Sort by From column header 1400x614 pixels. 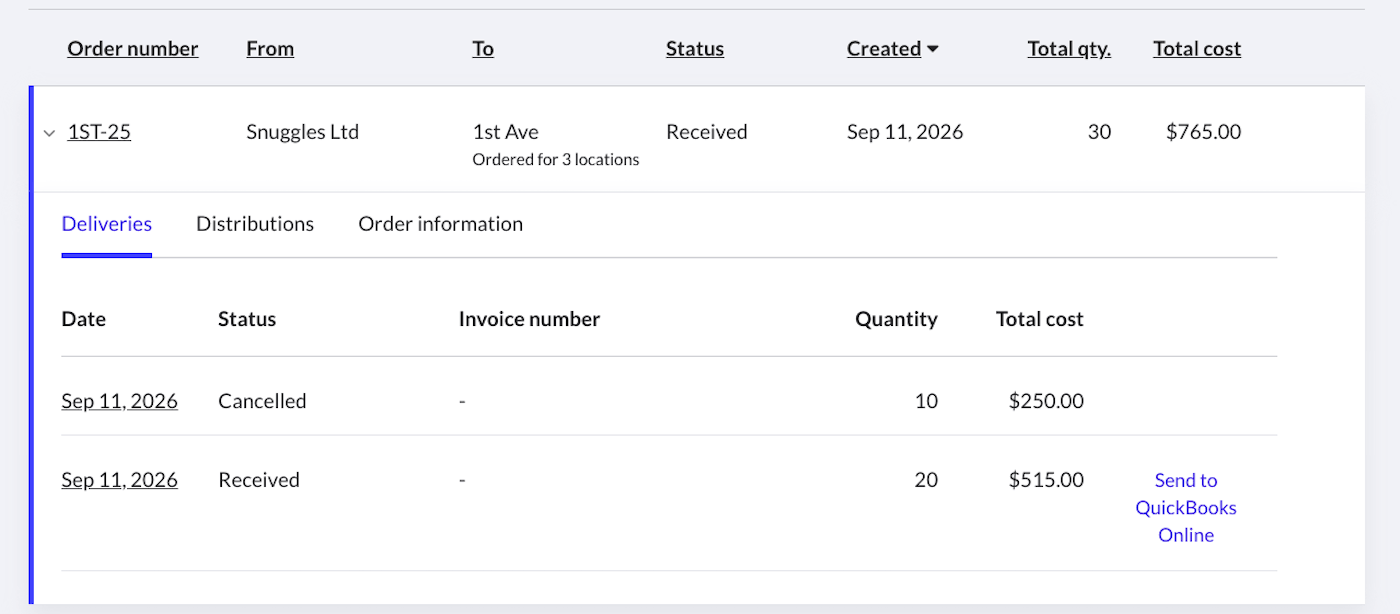pos(270,49)
